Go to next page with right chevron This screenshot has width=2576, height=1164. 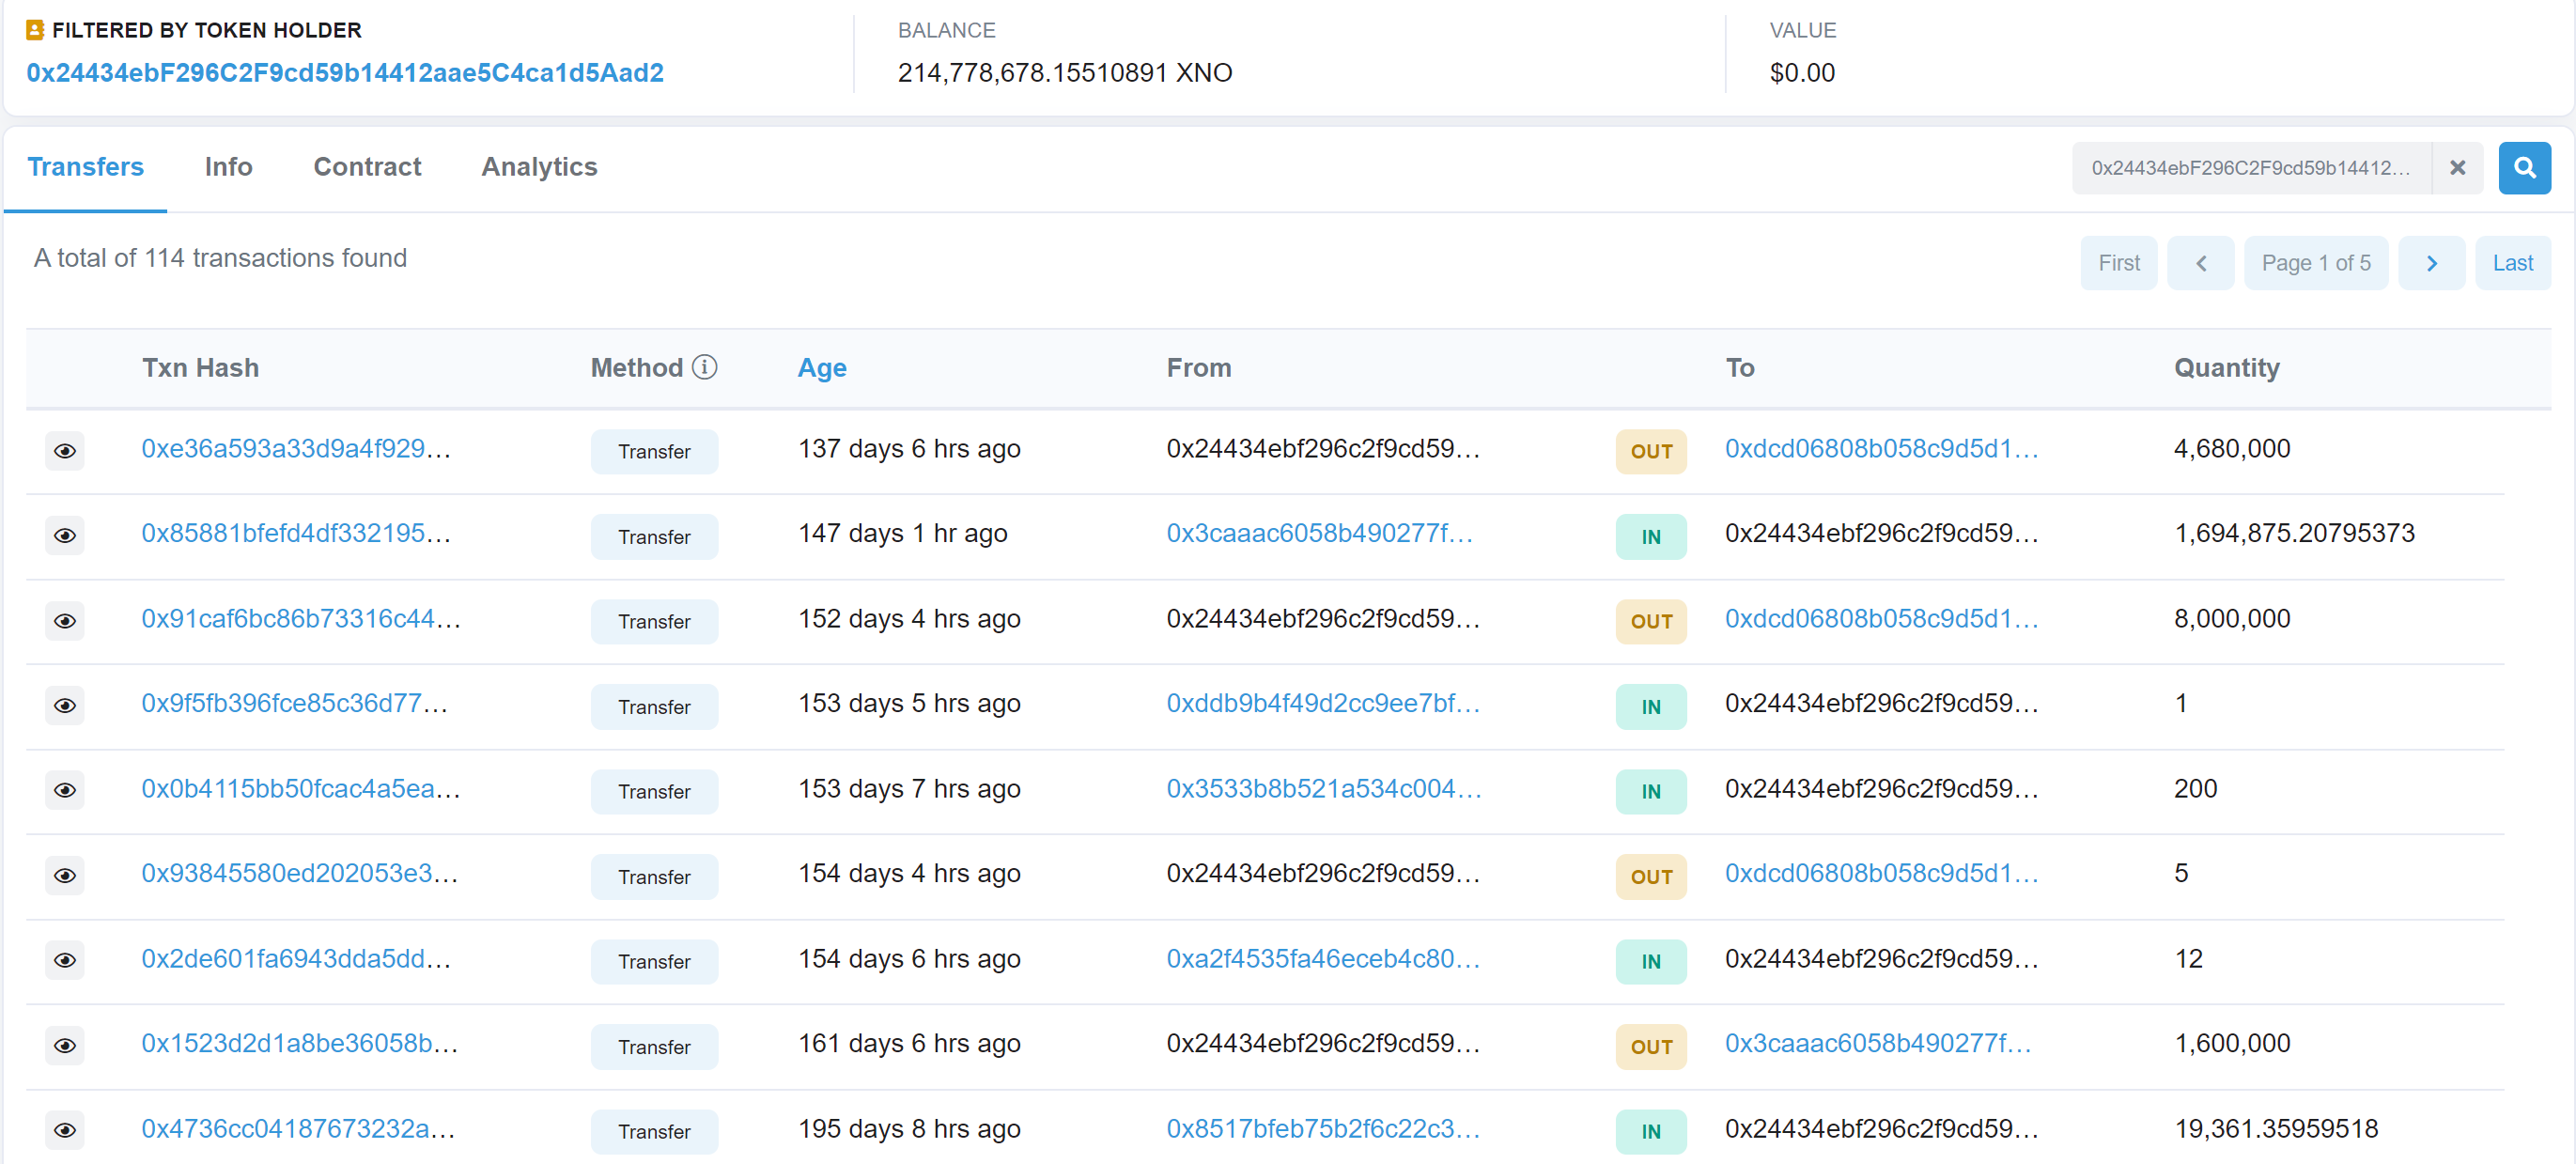point(2431,263)
